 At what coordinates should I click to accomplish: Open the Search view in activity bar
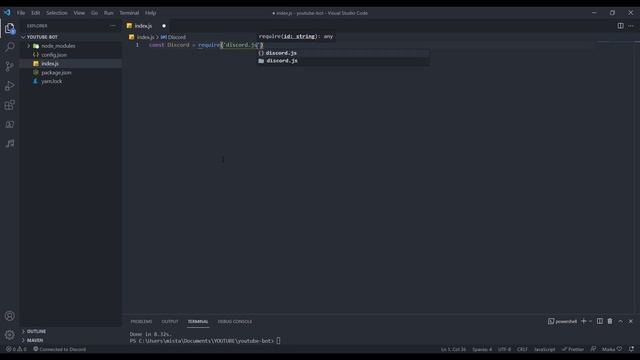(x=10, y=47)
